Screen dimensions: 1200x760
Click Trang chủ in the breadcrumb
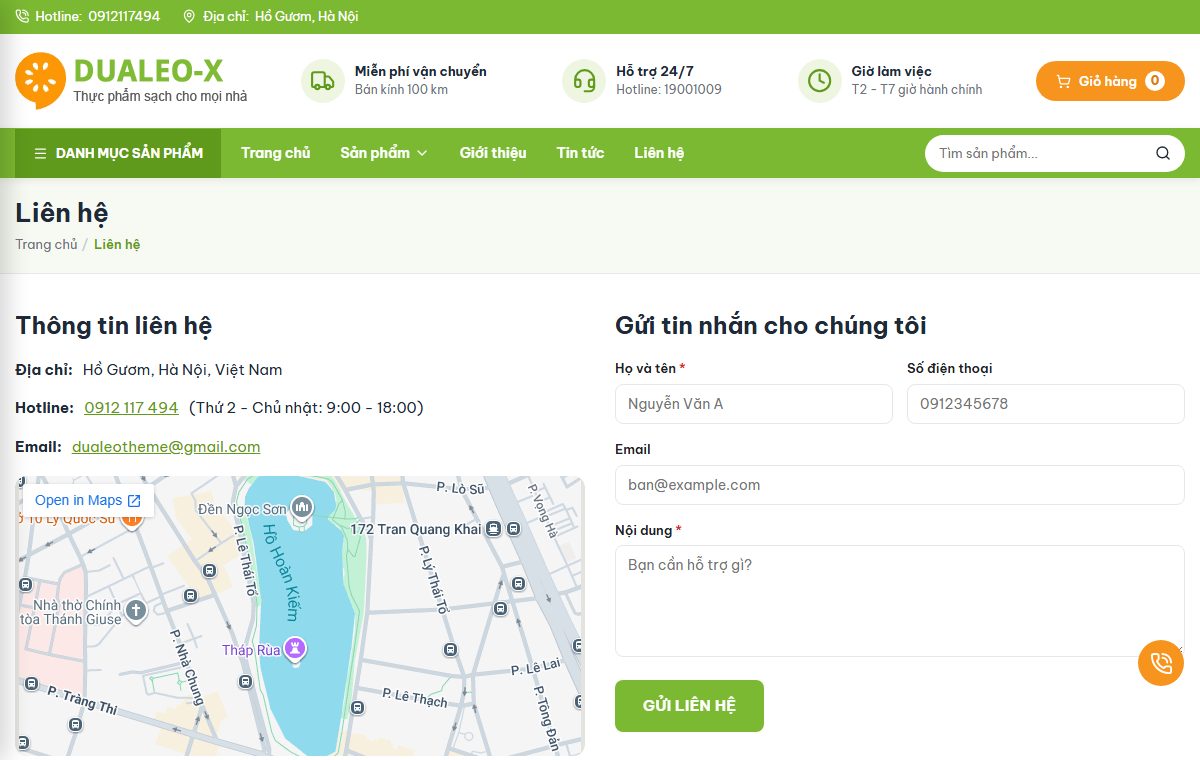click(46, 244)
